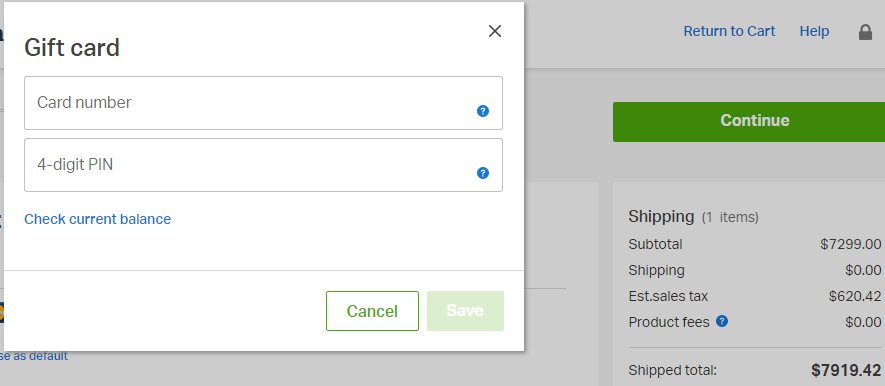Viewport: 885px width, 386px height.
Task: Go back via Return to Cart
Action: tap(729, 31)
